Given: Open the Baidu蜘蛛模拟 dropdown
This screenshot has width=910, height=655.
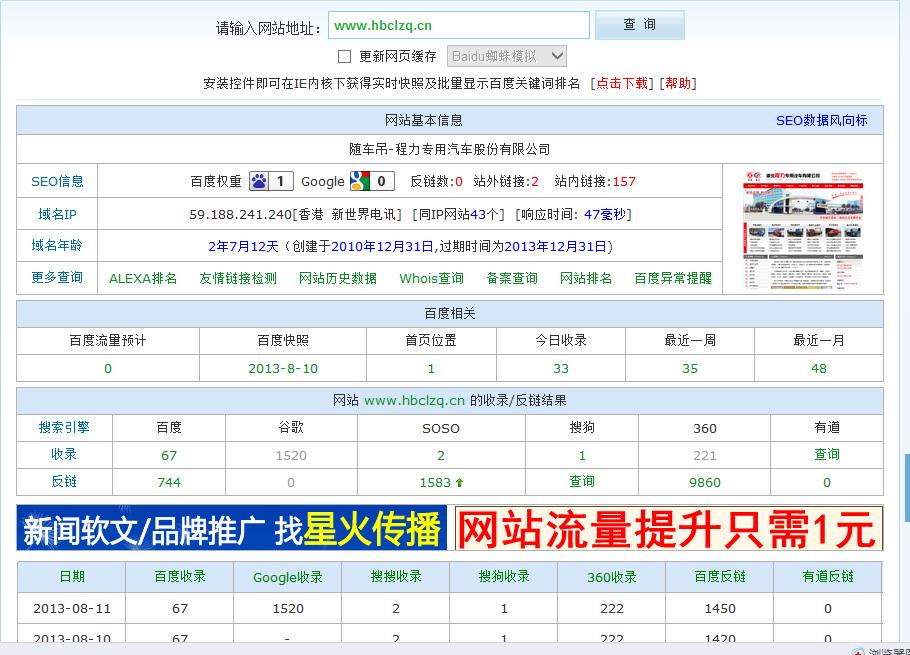Looking at the screenshot, I should 507,56.
